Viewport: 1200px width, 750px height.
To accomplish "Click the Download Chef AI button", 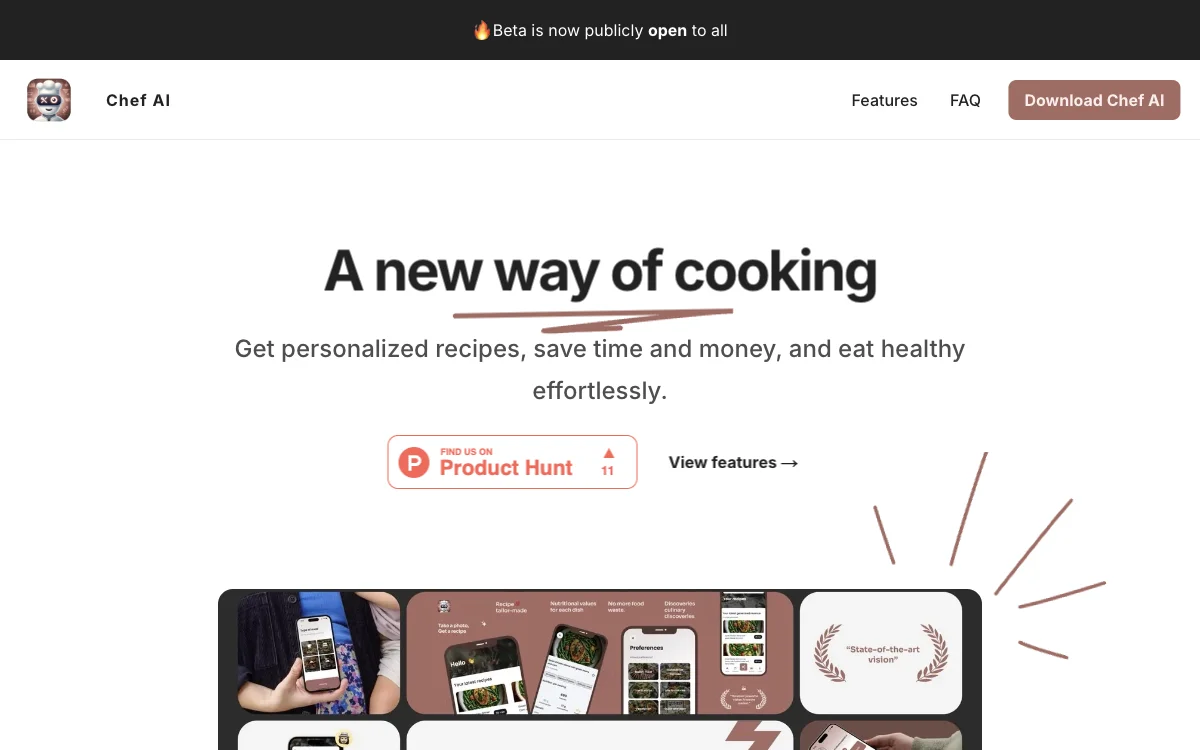I will (1094, 100).
